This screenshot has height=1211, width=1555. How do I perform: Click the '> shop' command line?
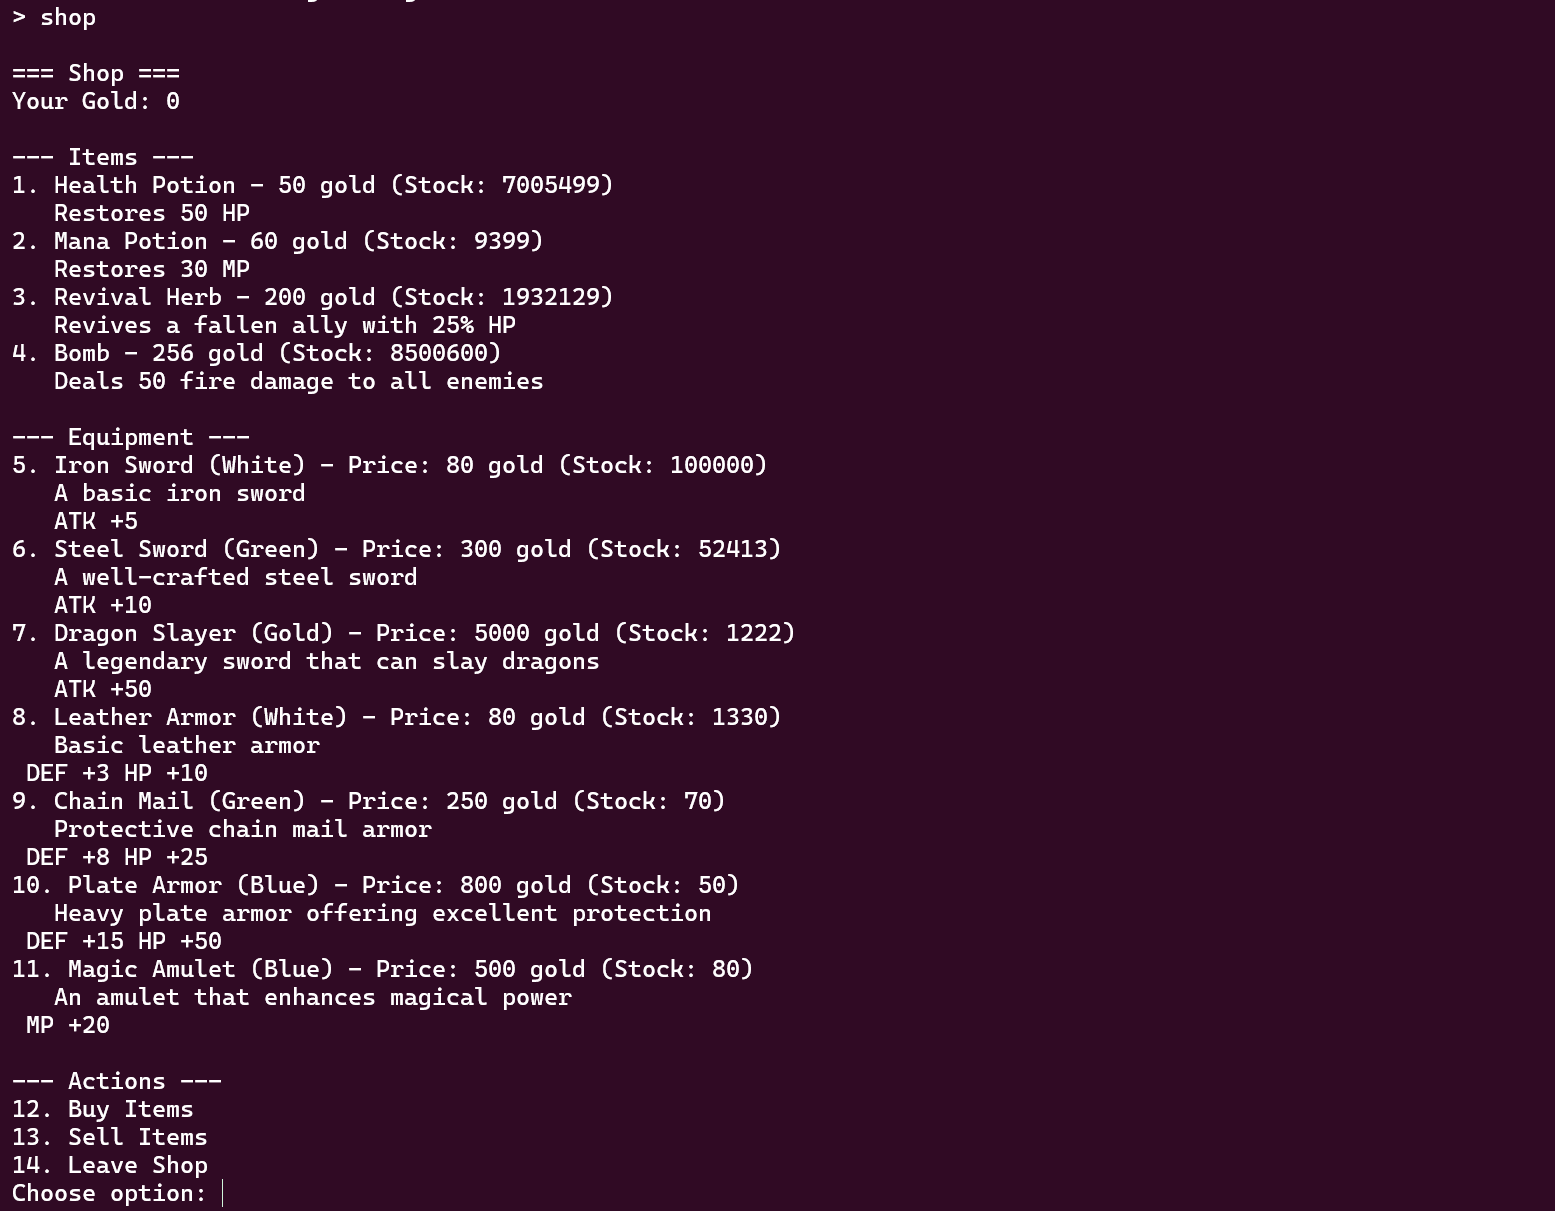[54, 17]
